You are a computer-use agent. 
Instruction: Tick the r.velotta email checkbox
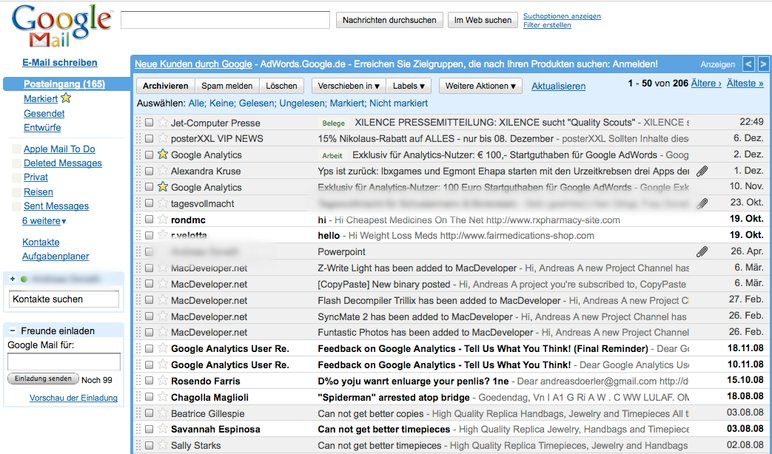pos(149,235)
